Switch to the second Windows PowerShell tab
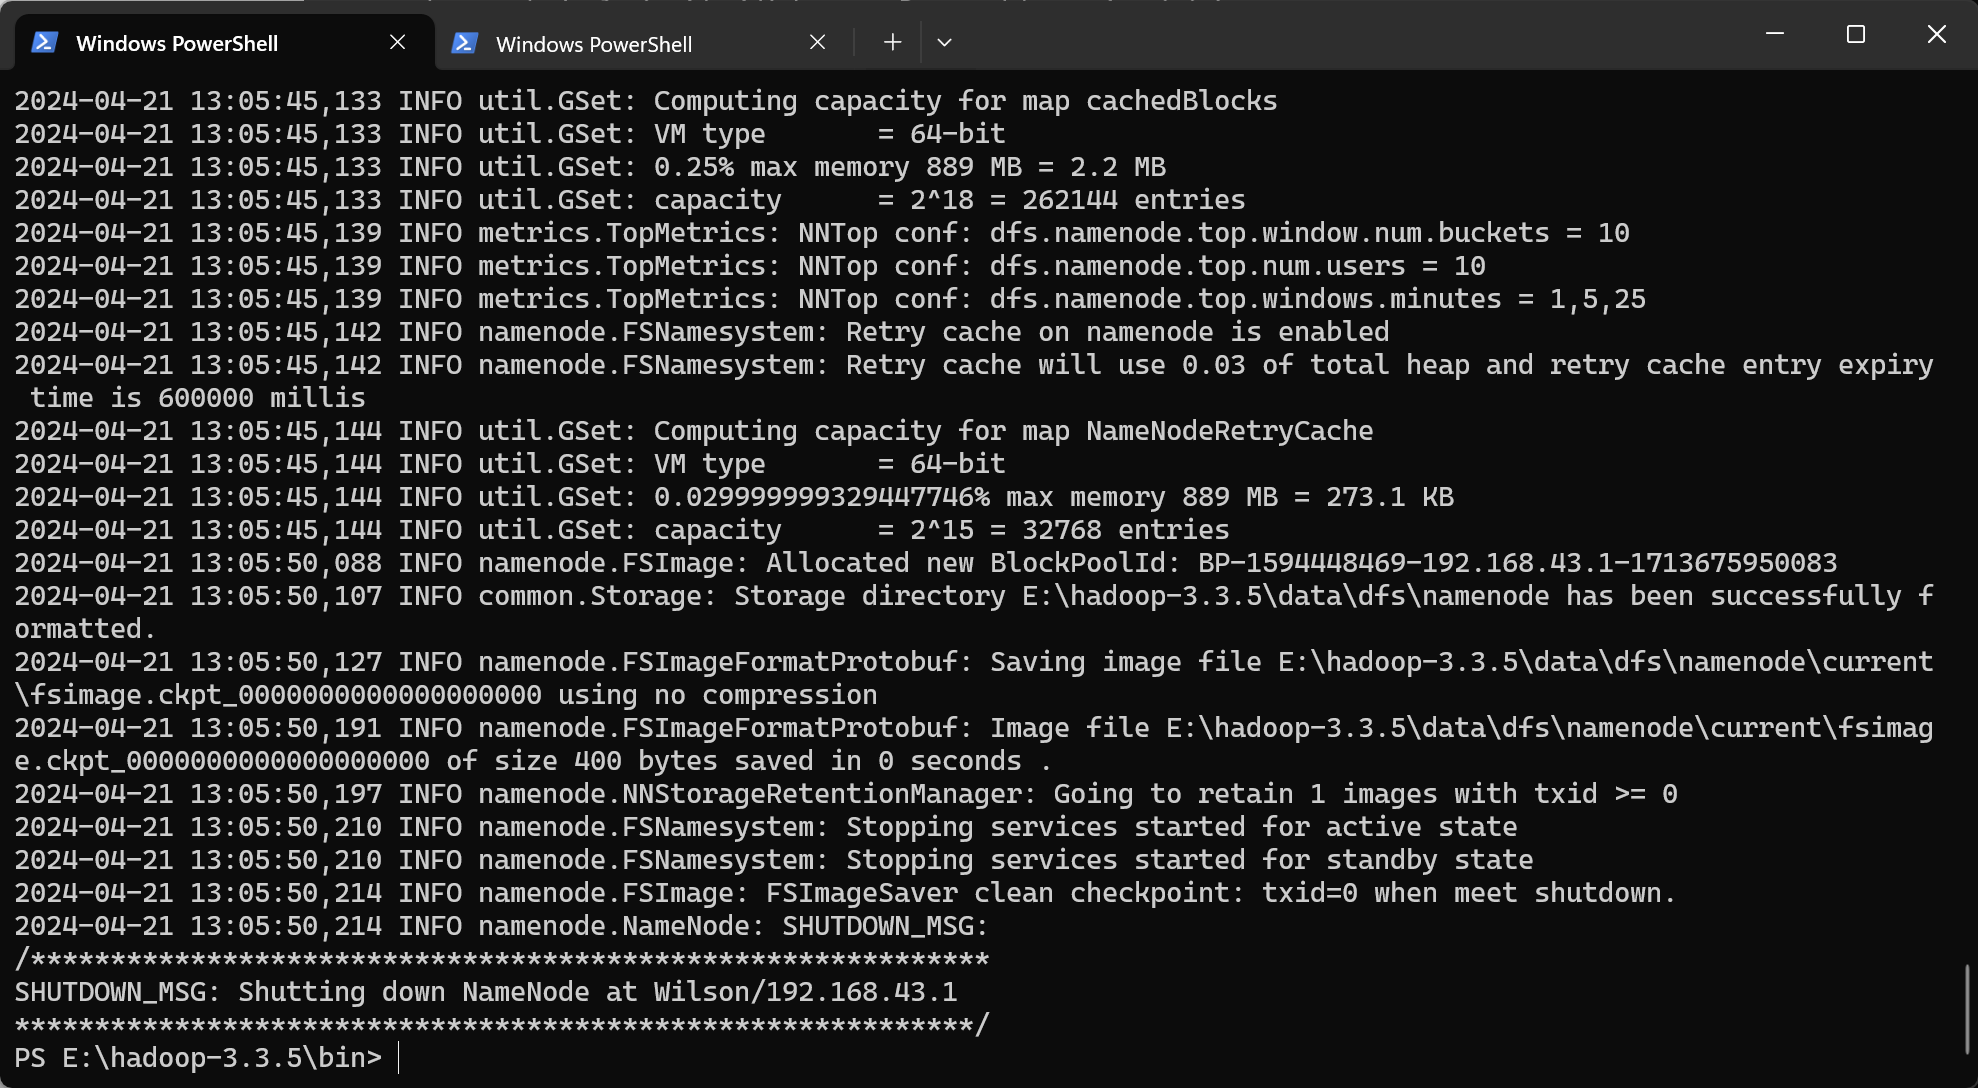1978x1088 pixels. 594,44
